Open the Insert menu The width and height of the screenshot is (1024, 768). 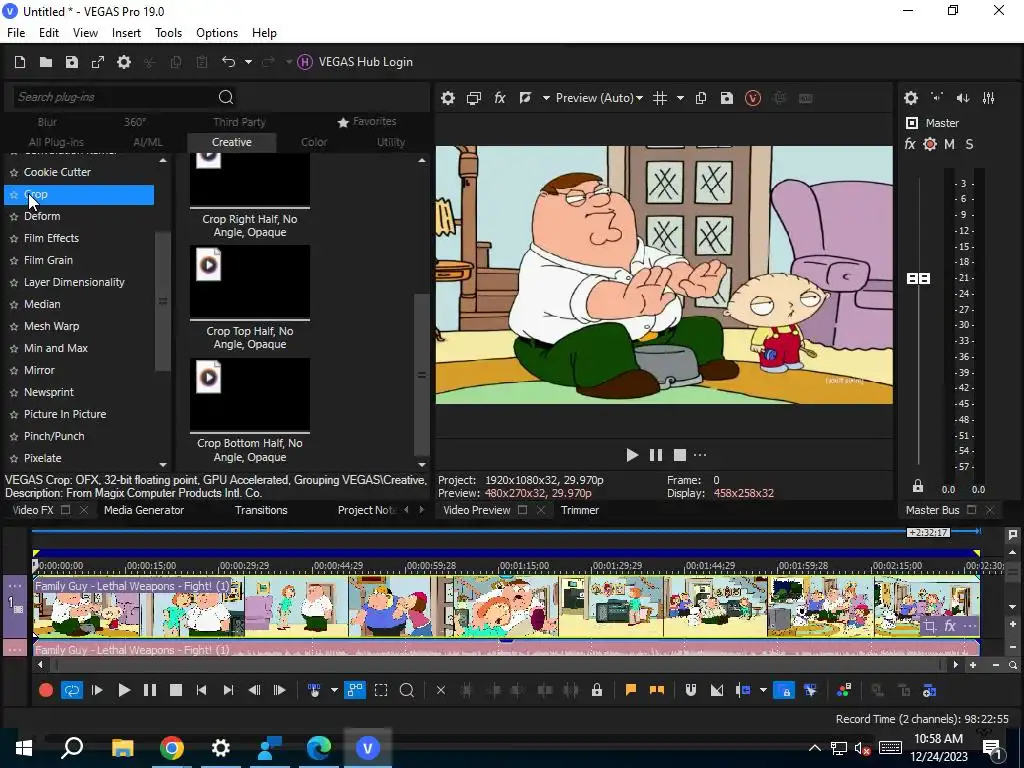click(126, 33)
